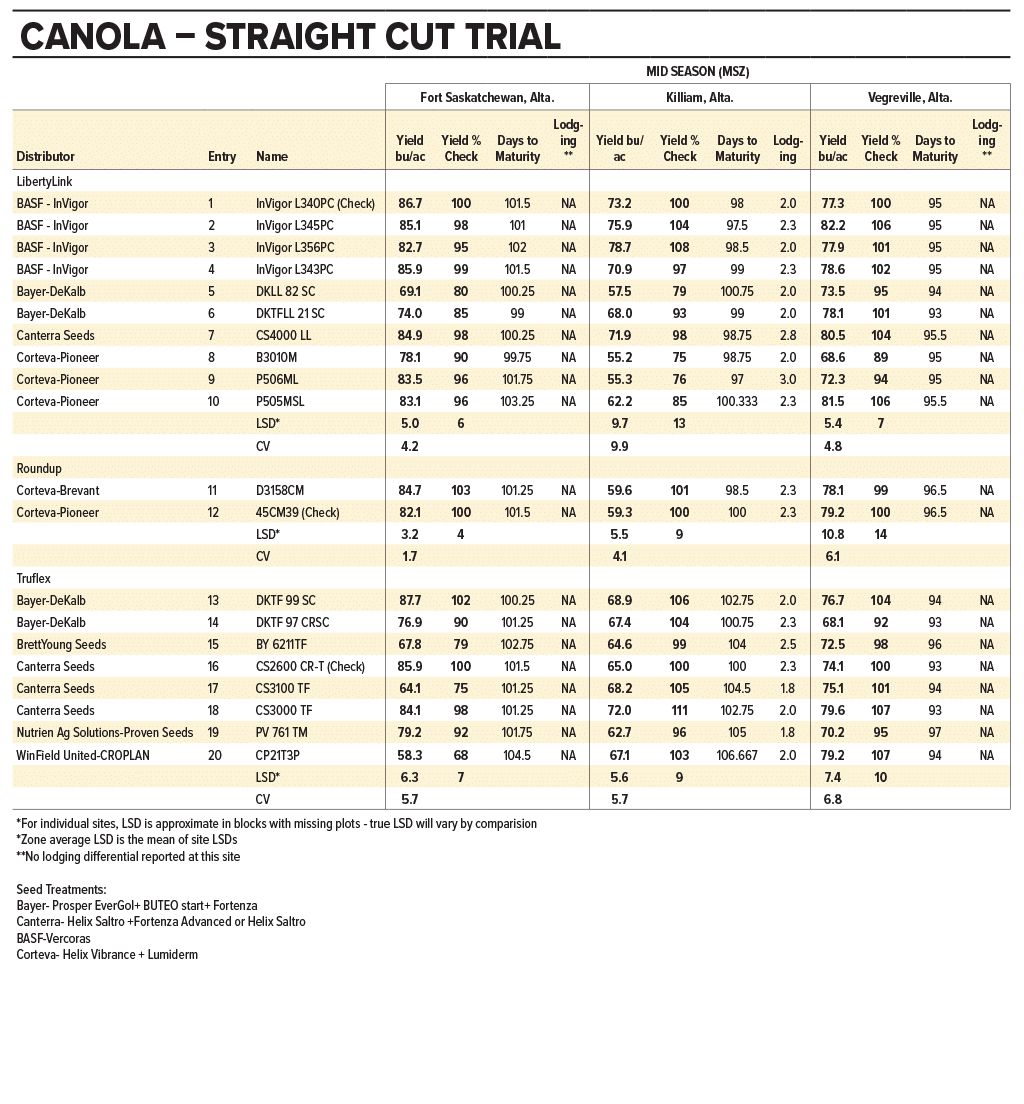
Task: Click the 58.3 yield value for CP21T3P
Action: 410,755
